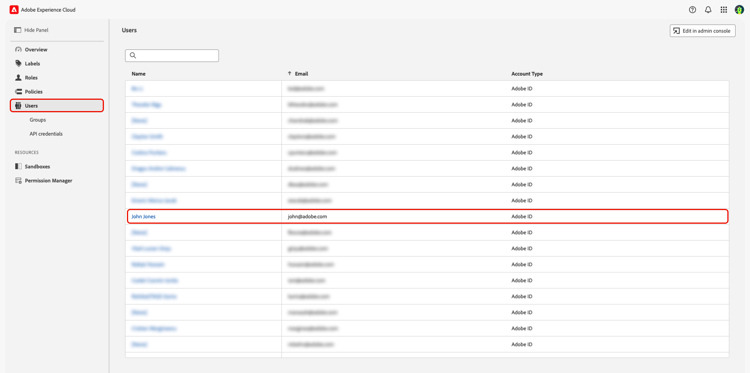Click Edit in admin console button

pyautogui.click(x=702, y=31)
